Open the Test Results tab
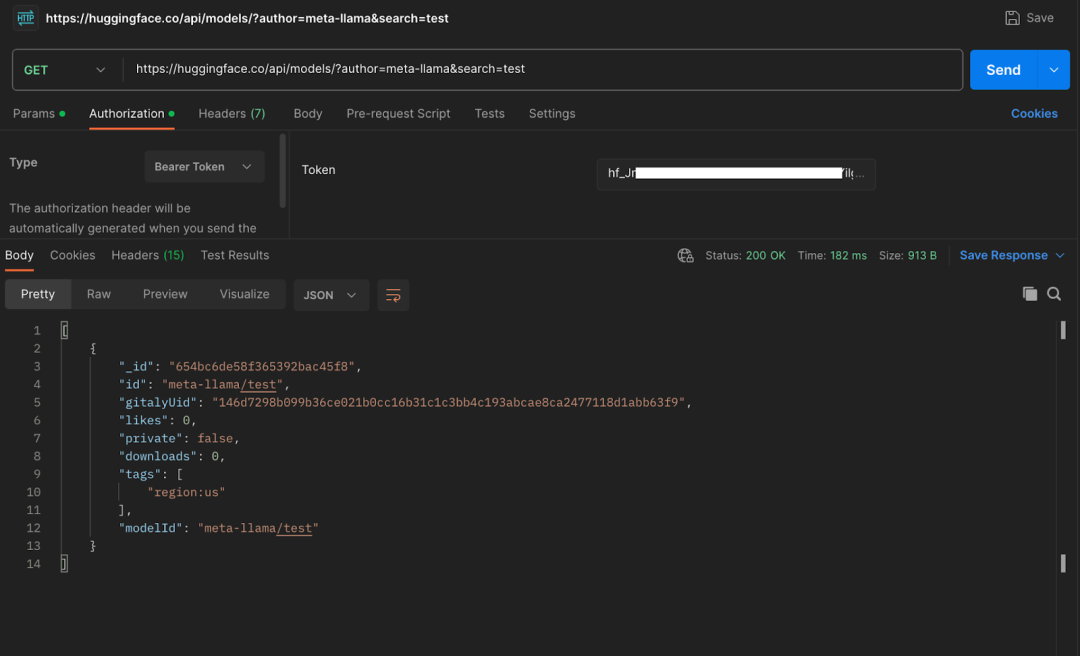The width and height of the screenshot is (1080, 656). click(235, 256)
